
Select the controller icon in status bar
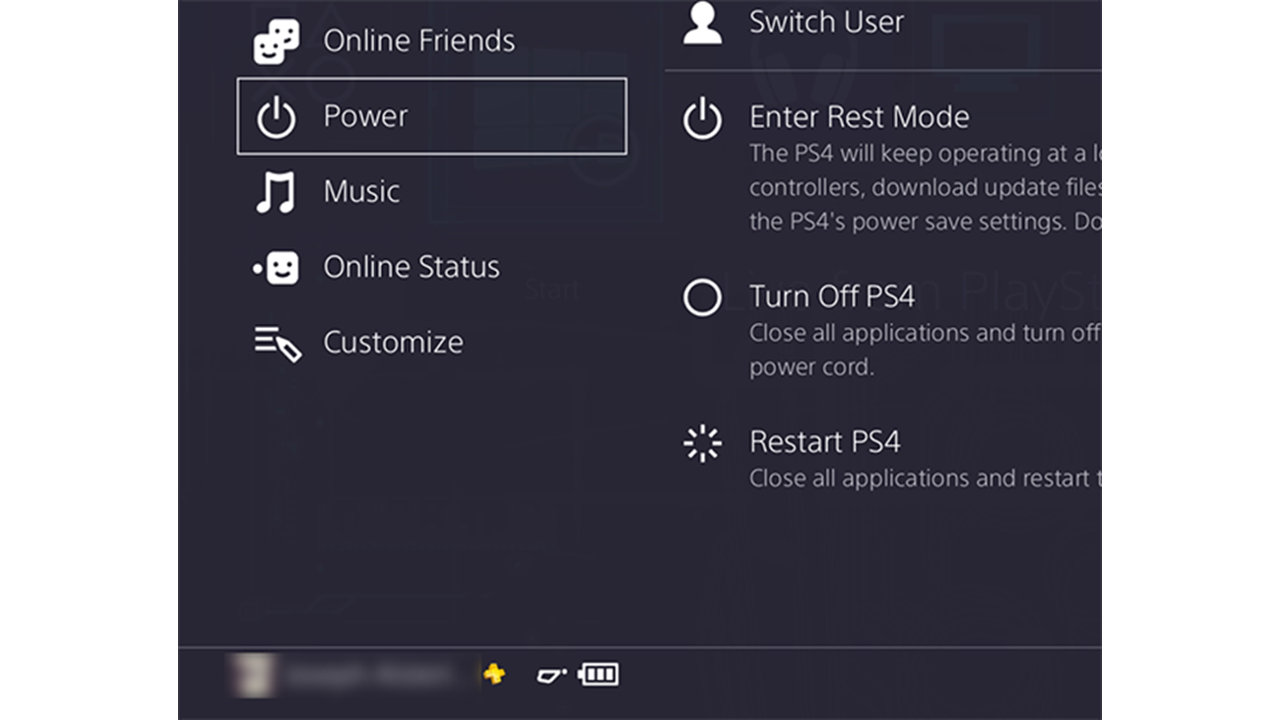pos(552,674)
